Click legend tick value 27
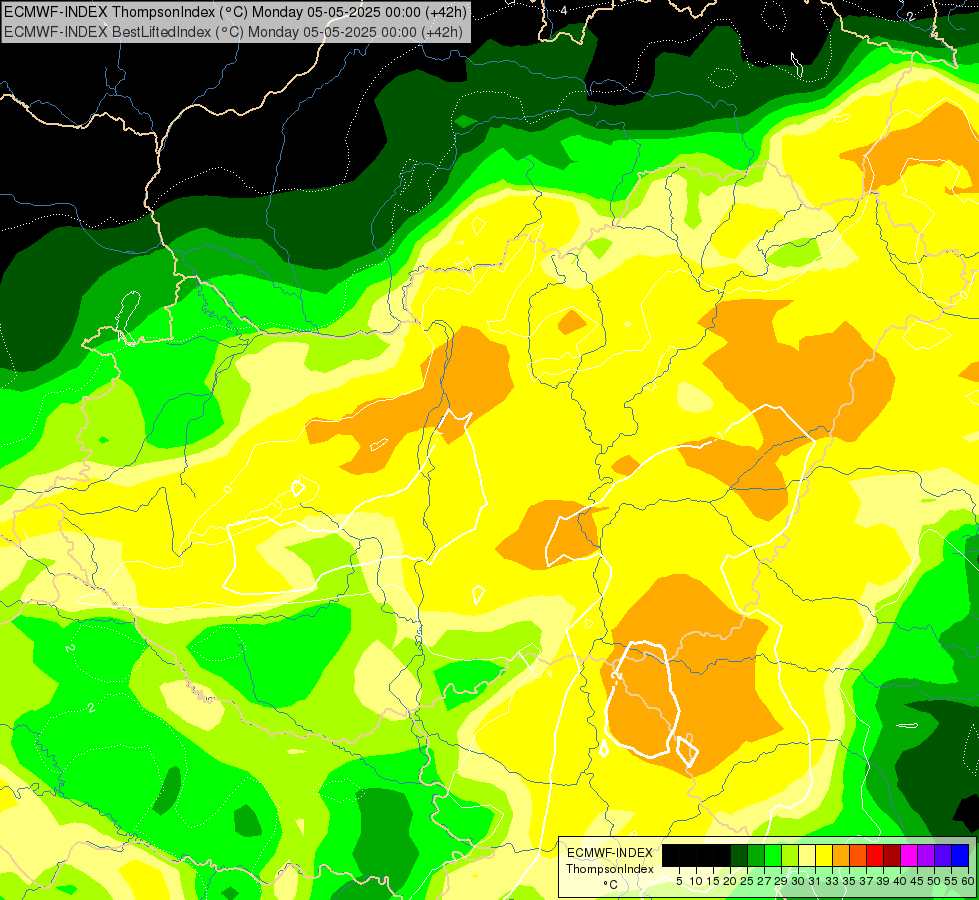 764,881
